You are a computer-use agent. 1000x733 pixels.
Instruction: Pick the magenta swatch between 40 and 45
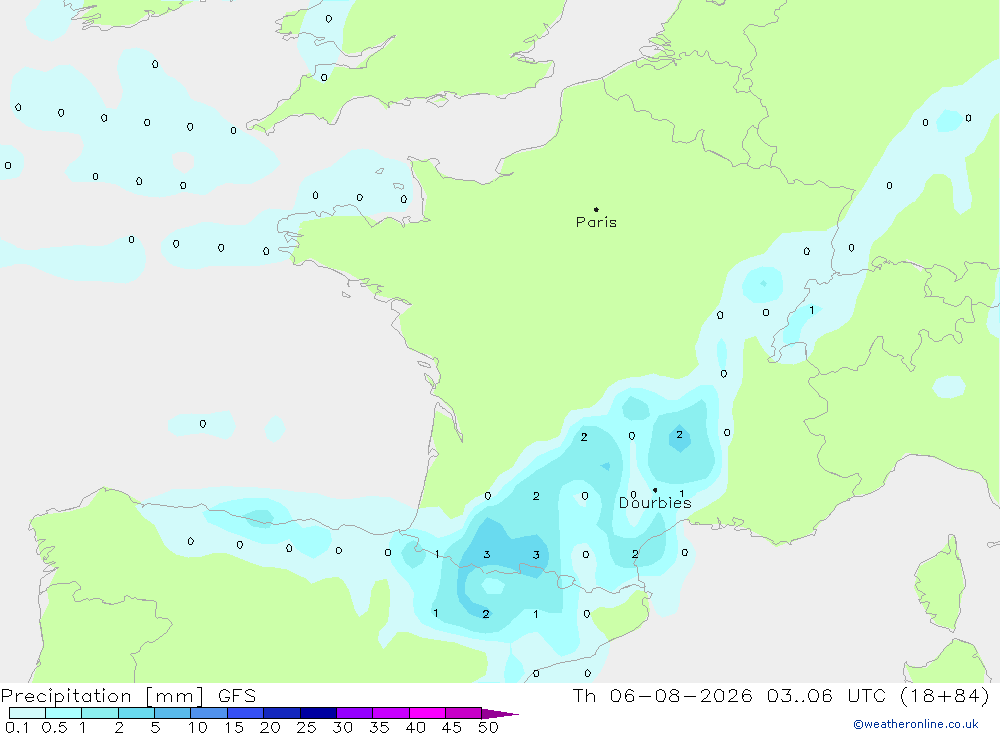tap(427, 713)
